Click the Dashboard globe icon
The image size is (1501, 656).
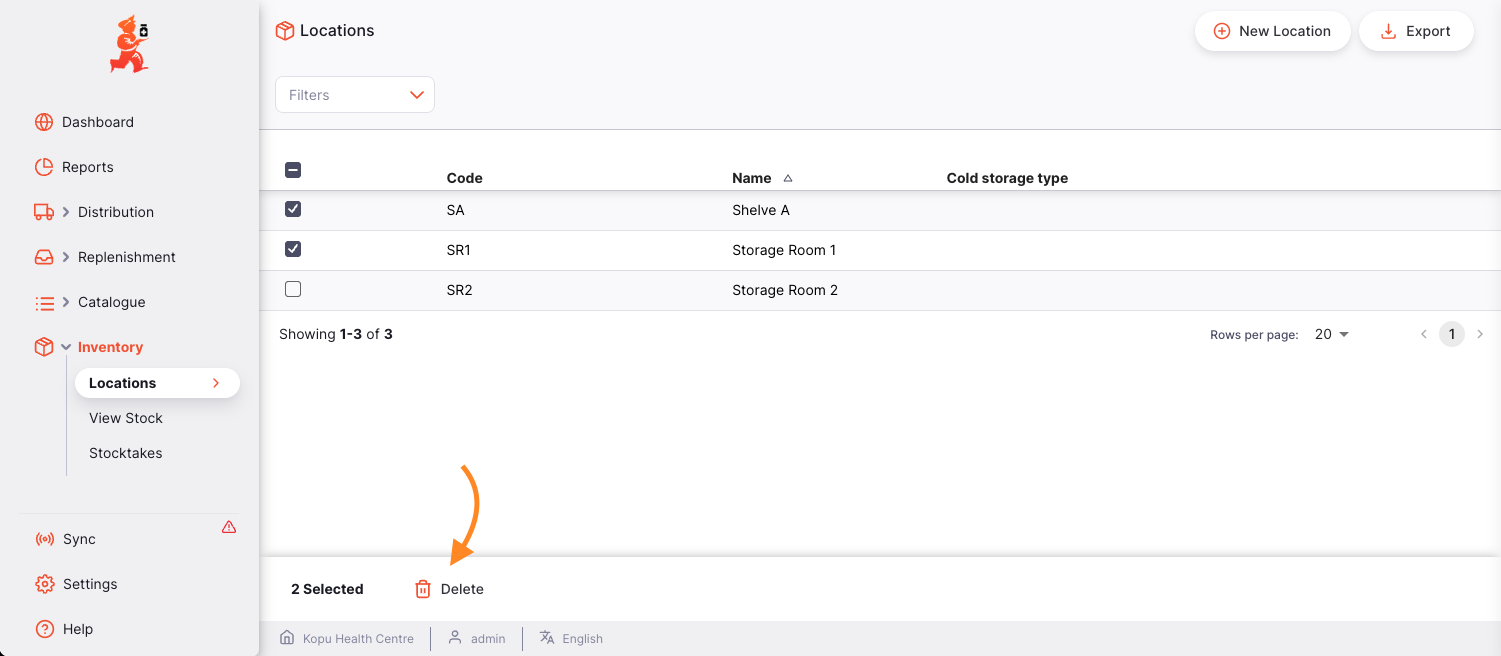tap(44, 122)
